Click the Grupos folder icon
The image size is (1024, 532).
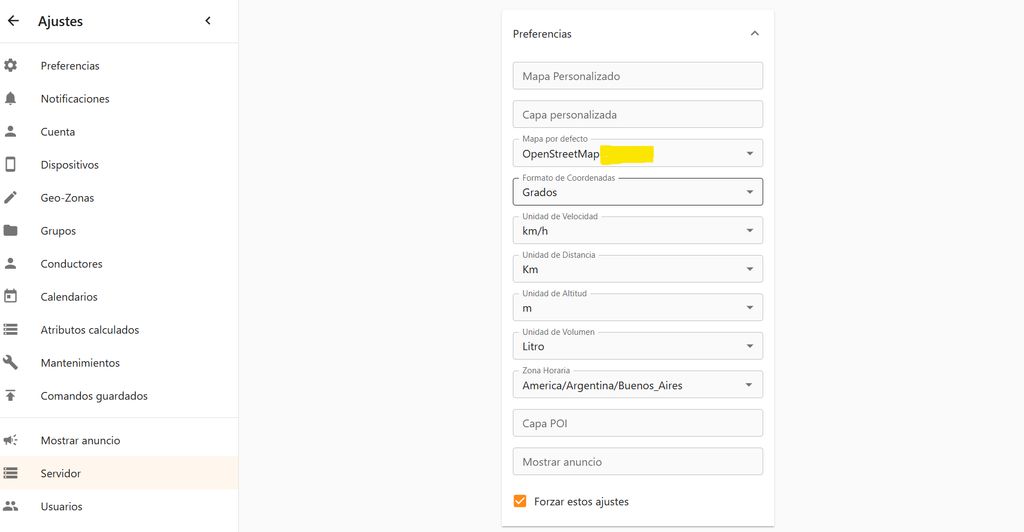pos(11,231)
